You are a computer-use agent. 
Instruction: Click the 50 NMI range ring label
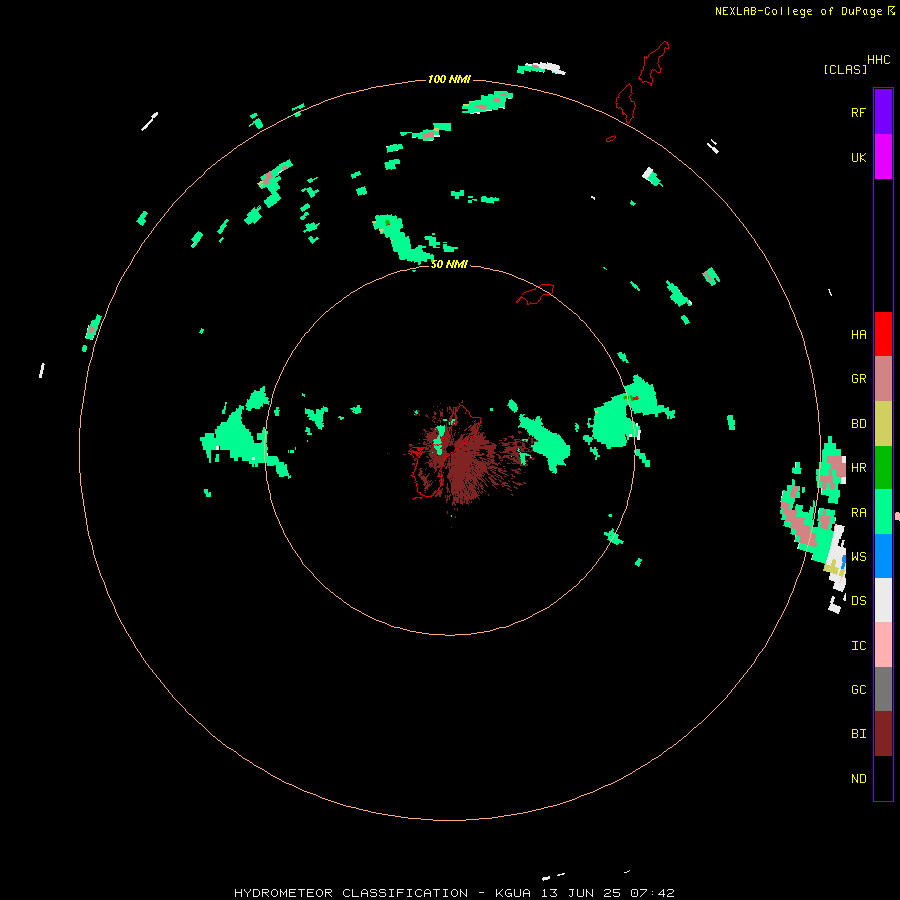pyautogui.click(x=449, y=264)
